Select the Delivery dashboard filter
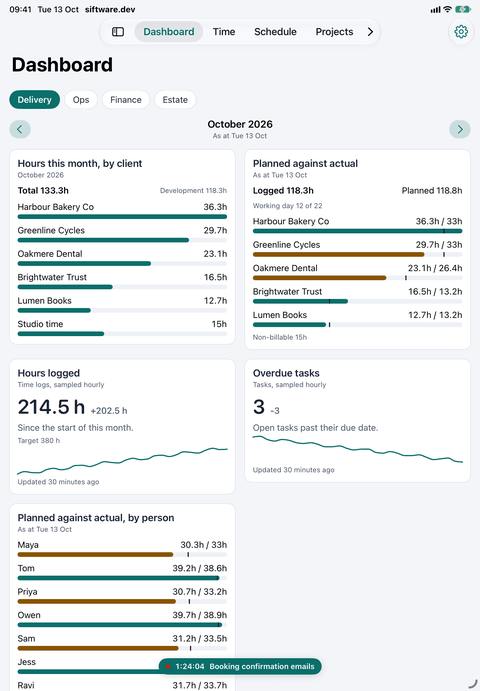The height and width of the screenshot is (691, 480). coord(34,100)
